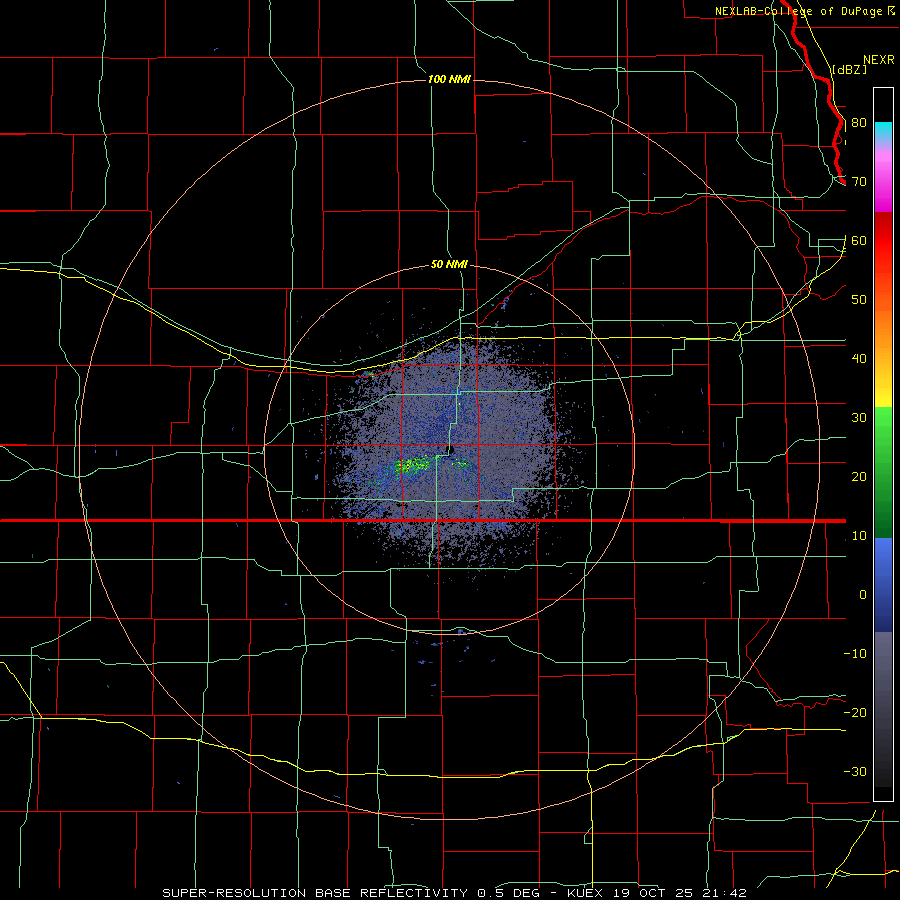Click the 100 NMI range ring label
The width and height of the screenshot is (900, 900).
point(449,79)
